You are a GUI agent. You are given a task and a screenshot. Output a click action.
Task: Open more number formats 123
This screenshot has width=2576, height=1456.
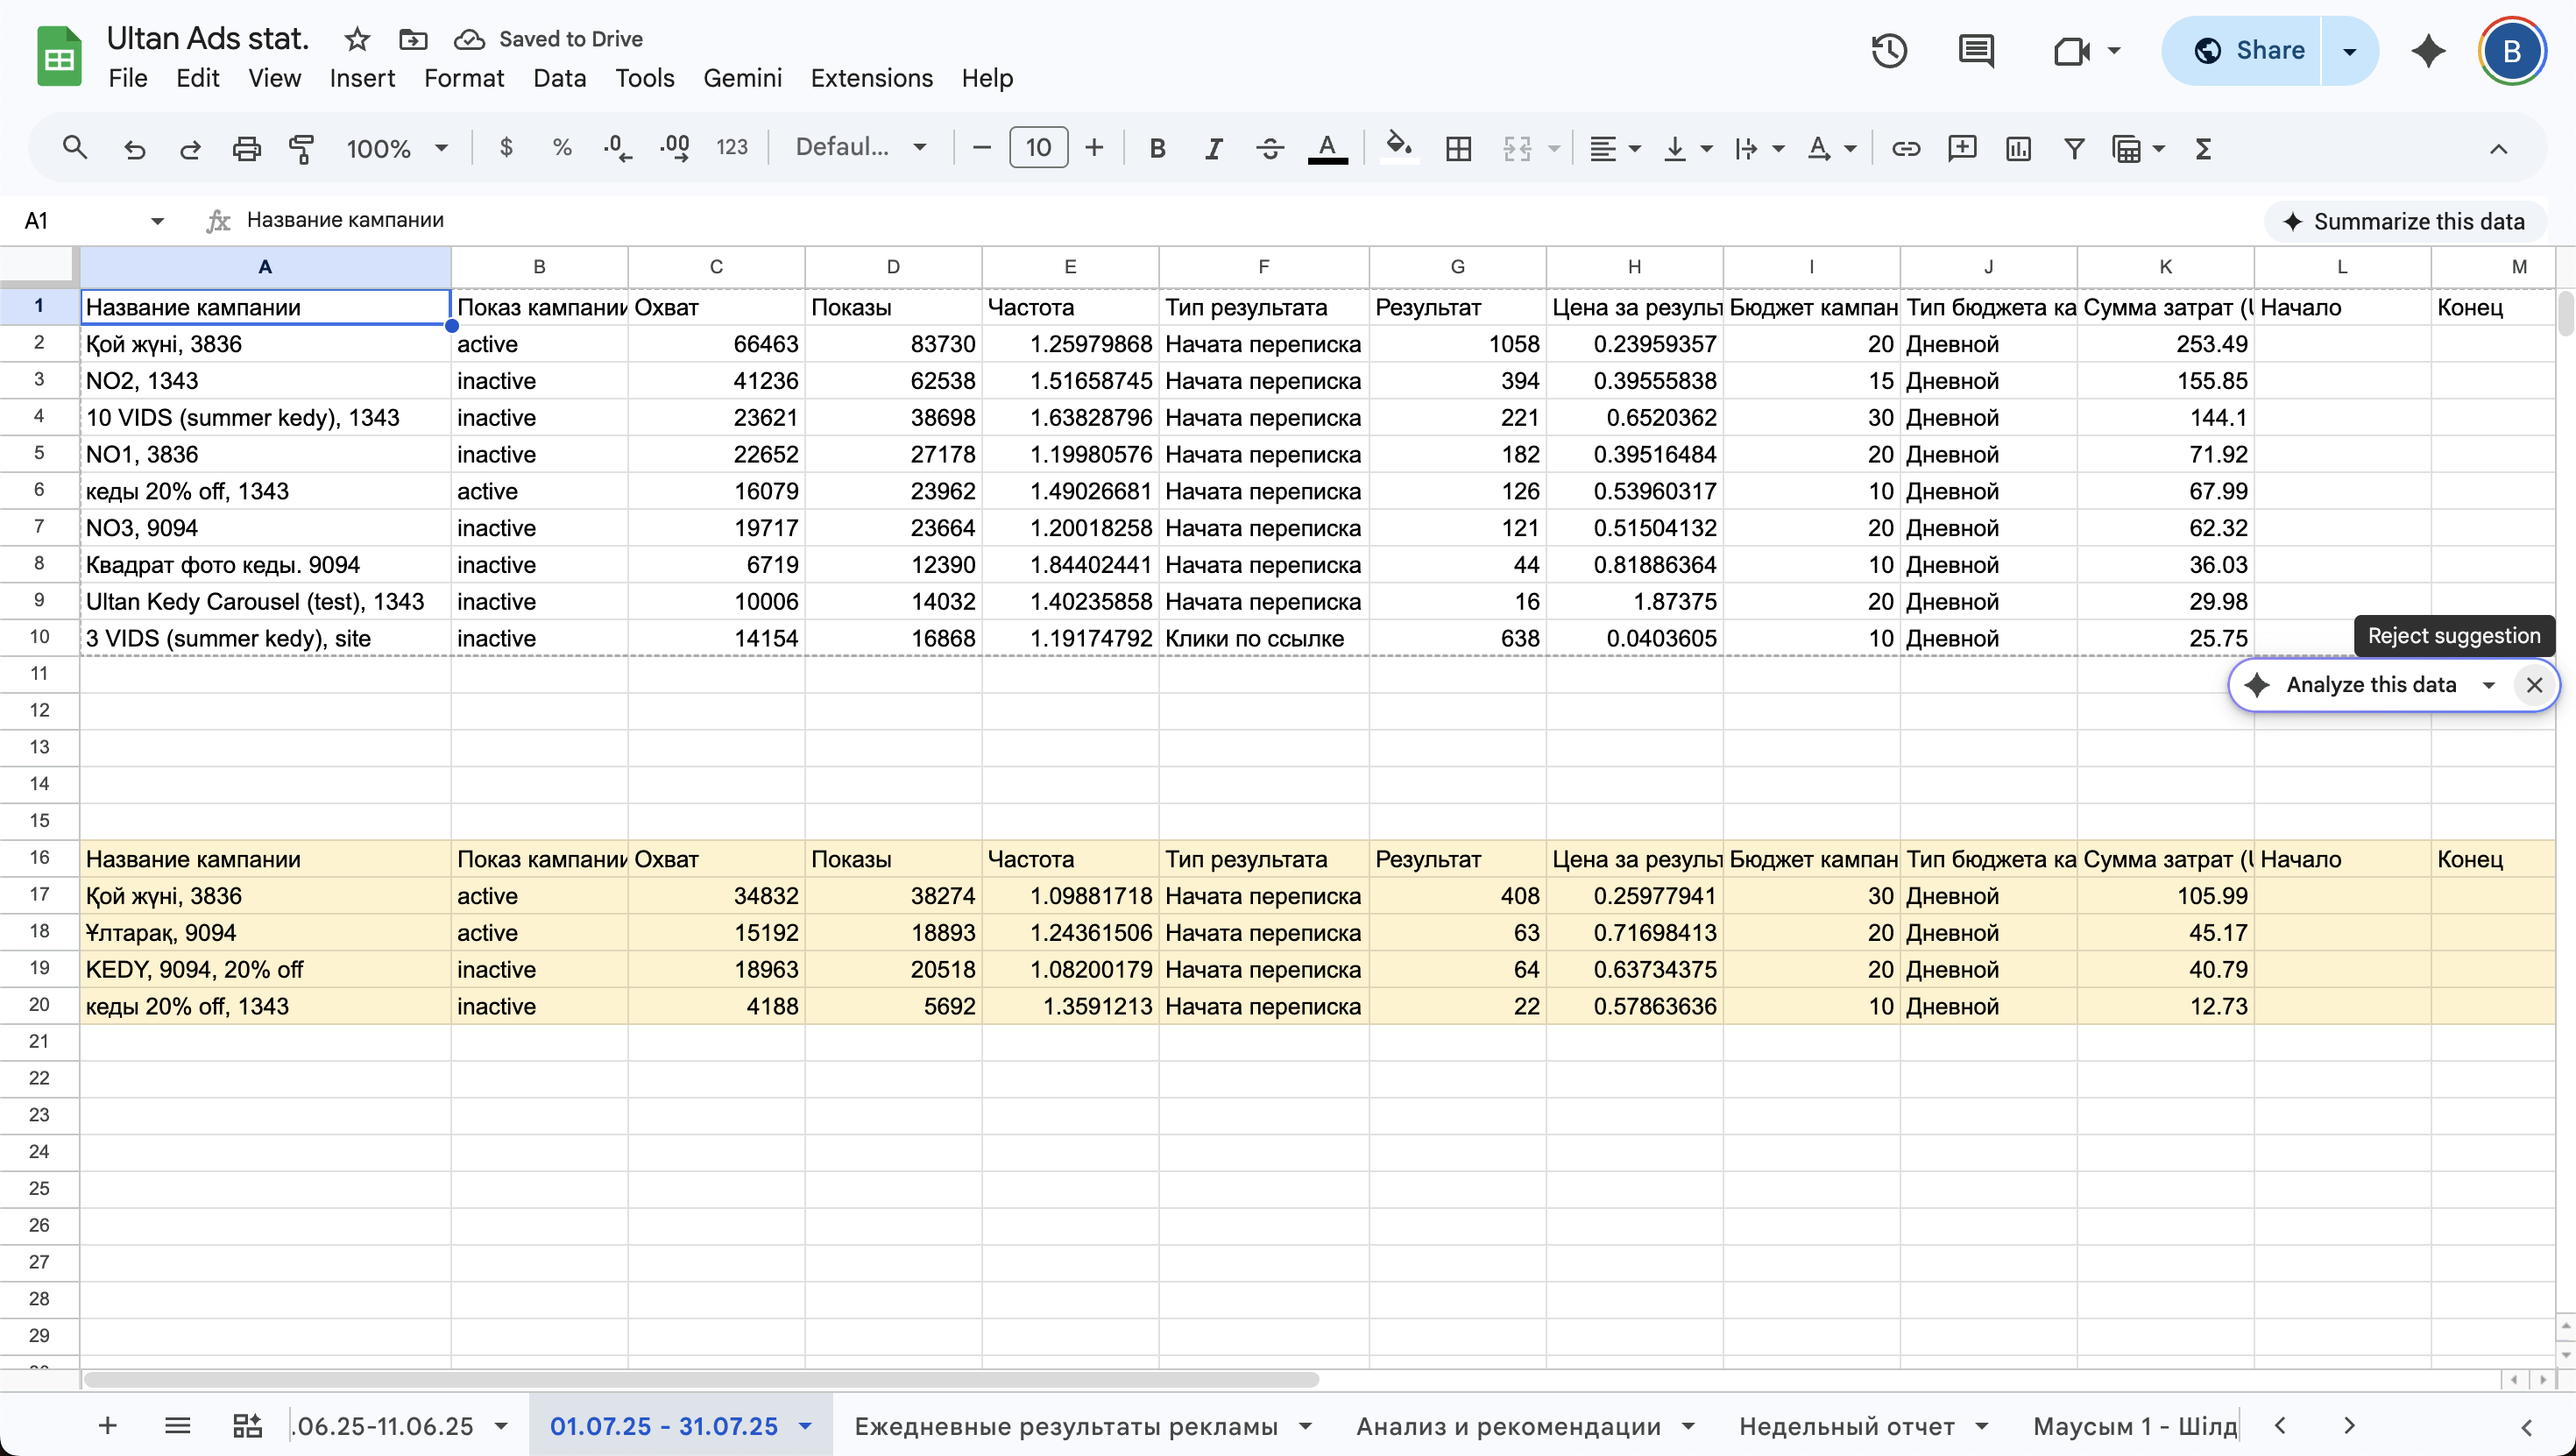pos(732,148)
